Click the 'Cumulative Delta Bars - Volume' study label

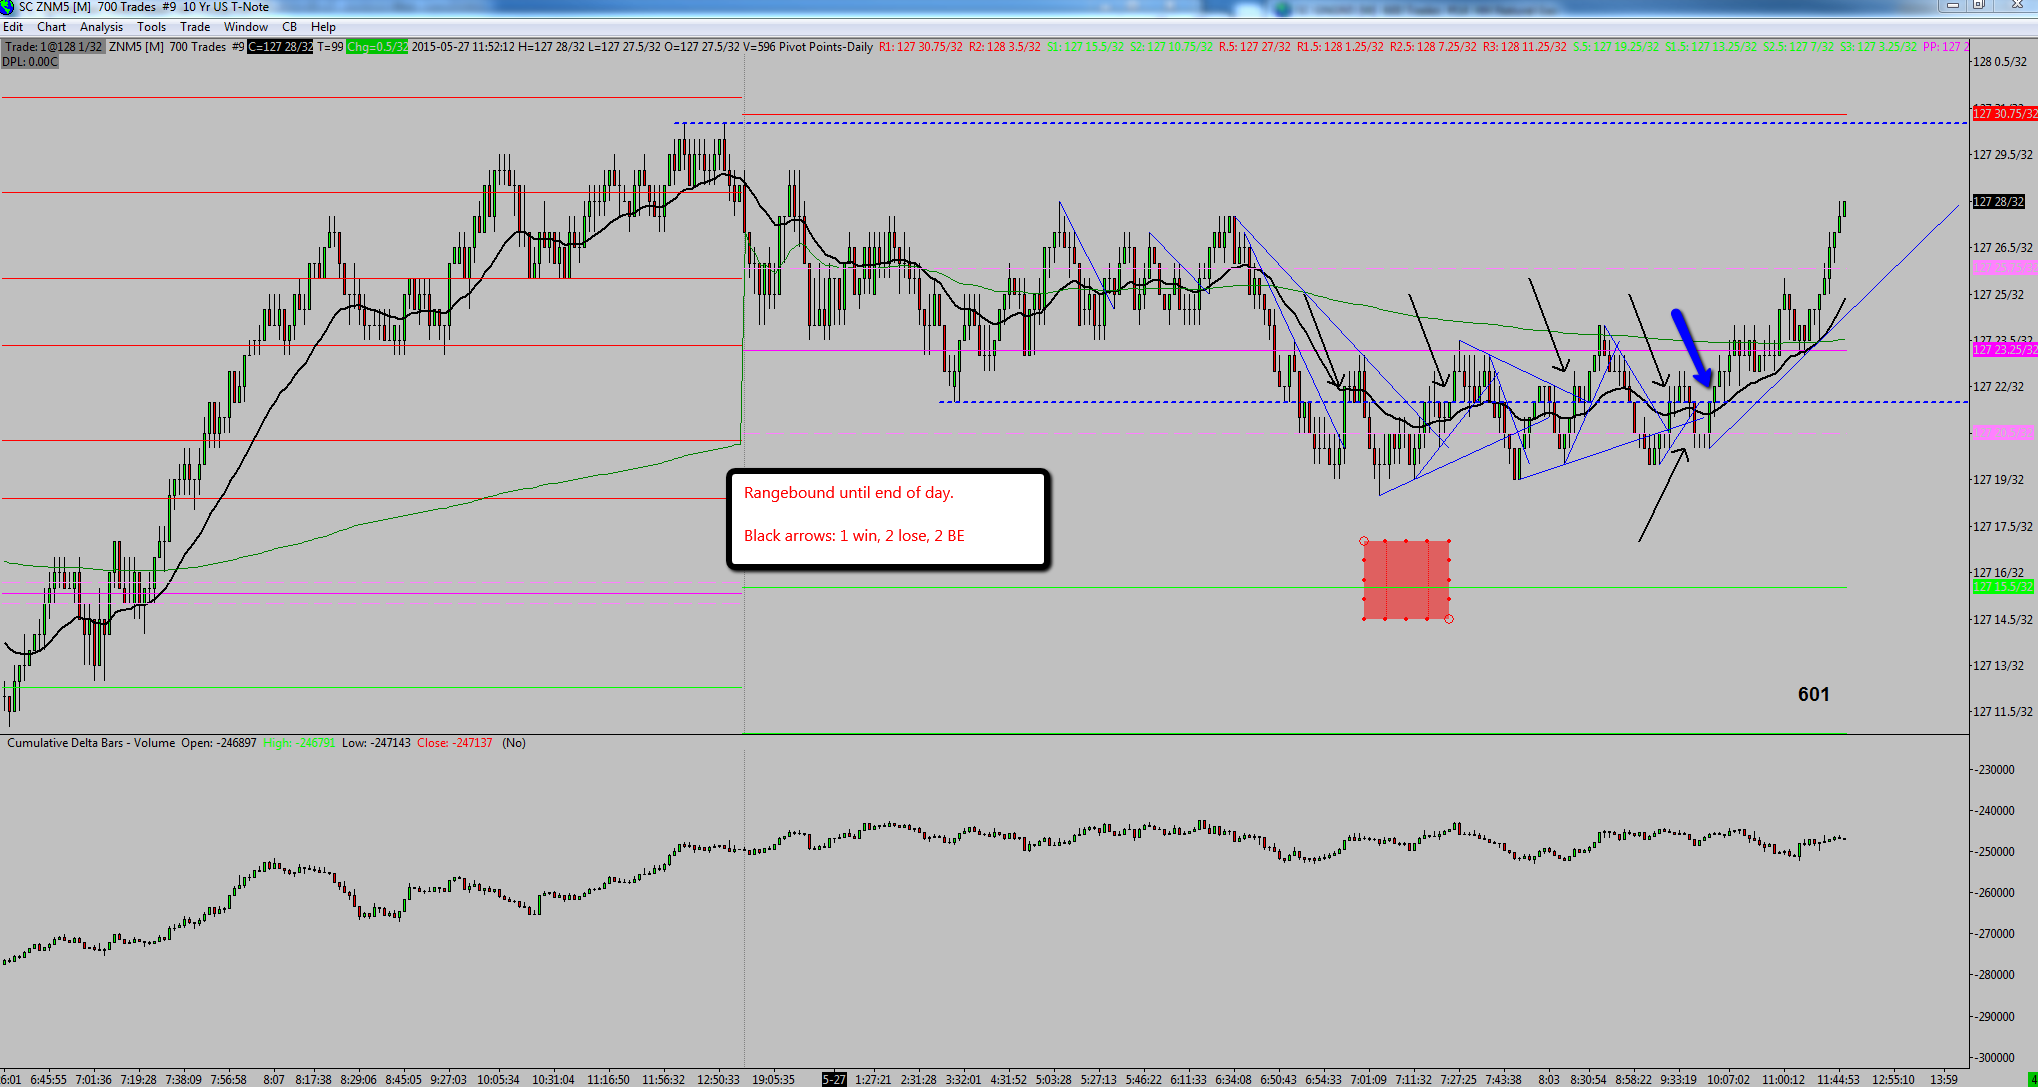click(x=91, y=743)
